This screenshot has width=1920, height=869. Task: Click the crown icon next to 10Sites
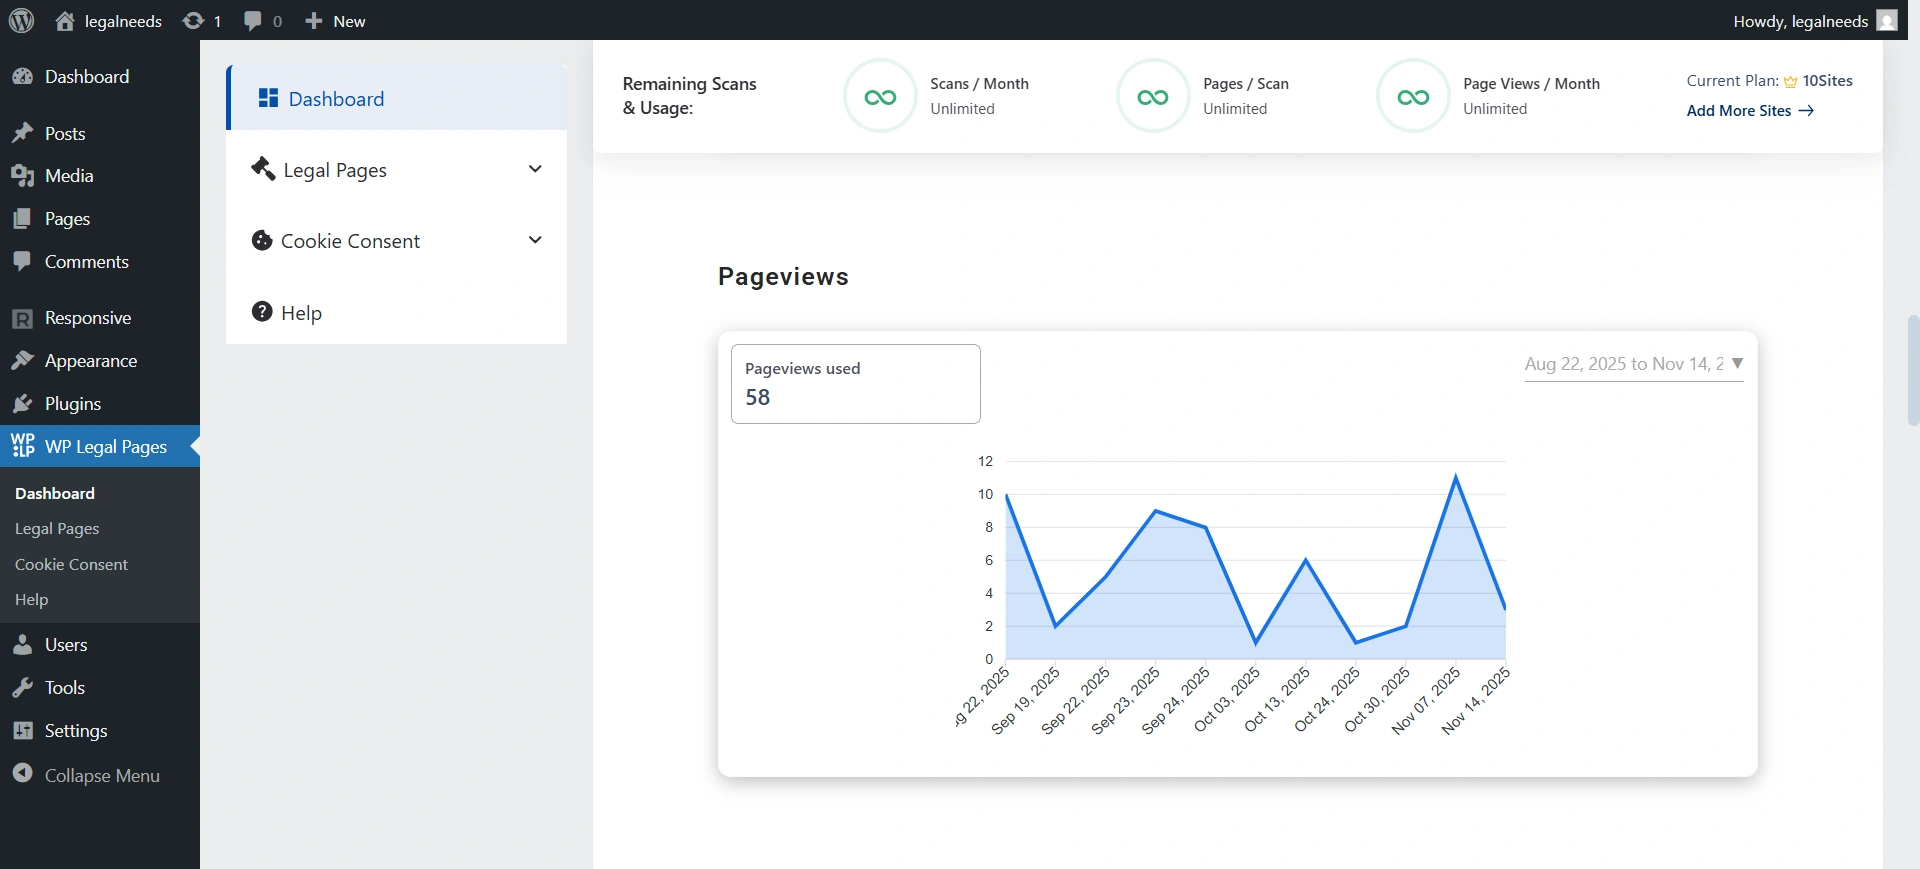pos(1790,81)
